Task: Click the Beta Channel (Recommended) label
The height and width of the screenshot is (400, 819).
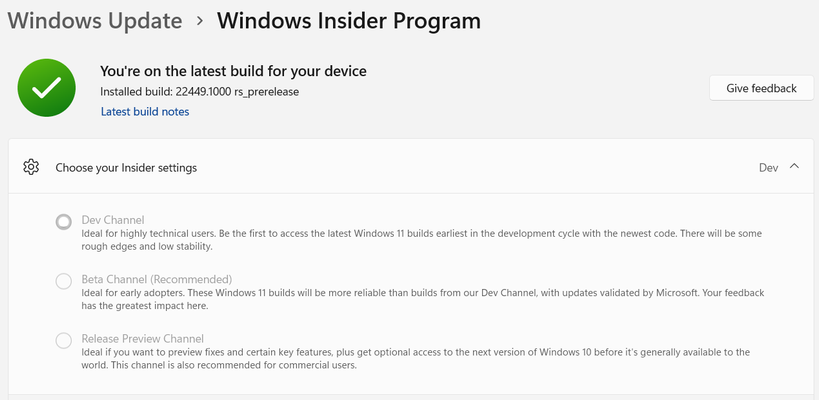Action: (x=157, y=279)
